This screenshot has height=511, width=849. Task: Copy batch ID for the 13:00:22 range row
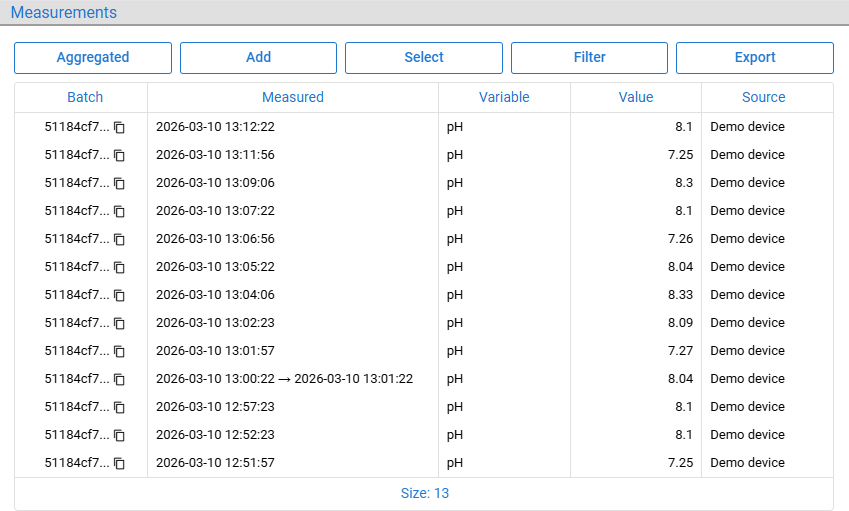pos(119,379)
